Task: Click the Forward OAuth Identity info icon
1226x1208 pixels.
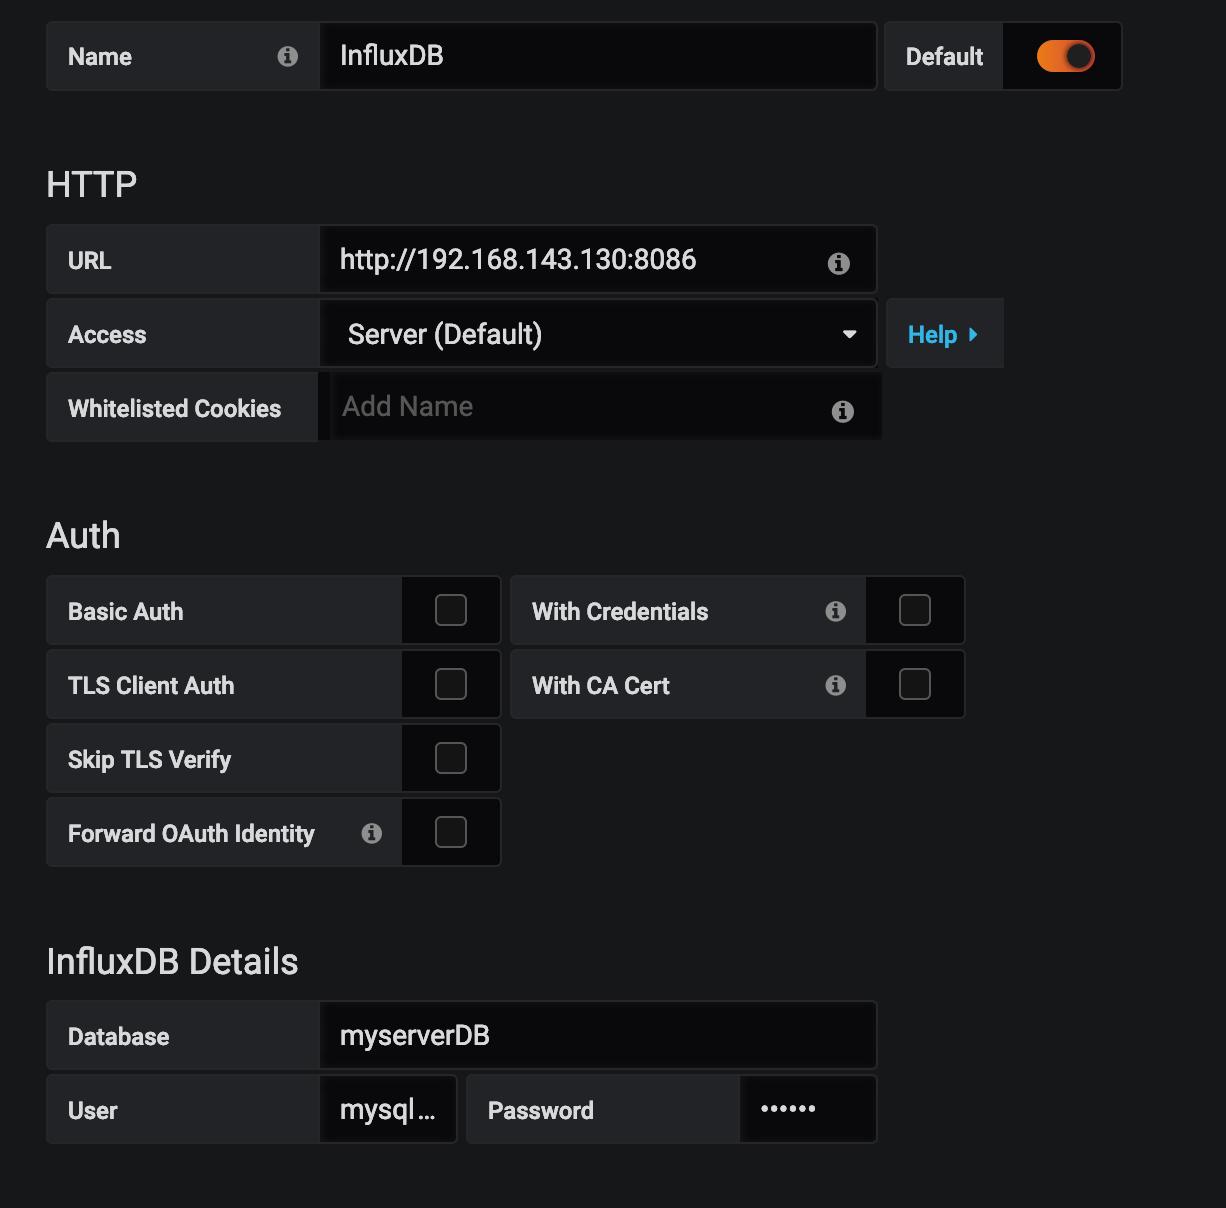Action: pos(372,833)
